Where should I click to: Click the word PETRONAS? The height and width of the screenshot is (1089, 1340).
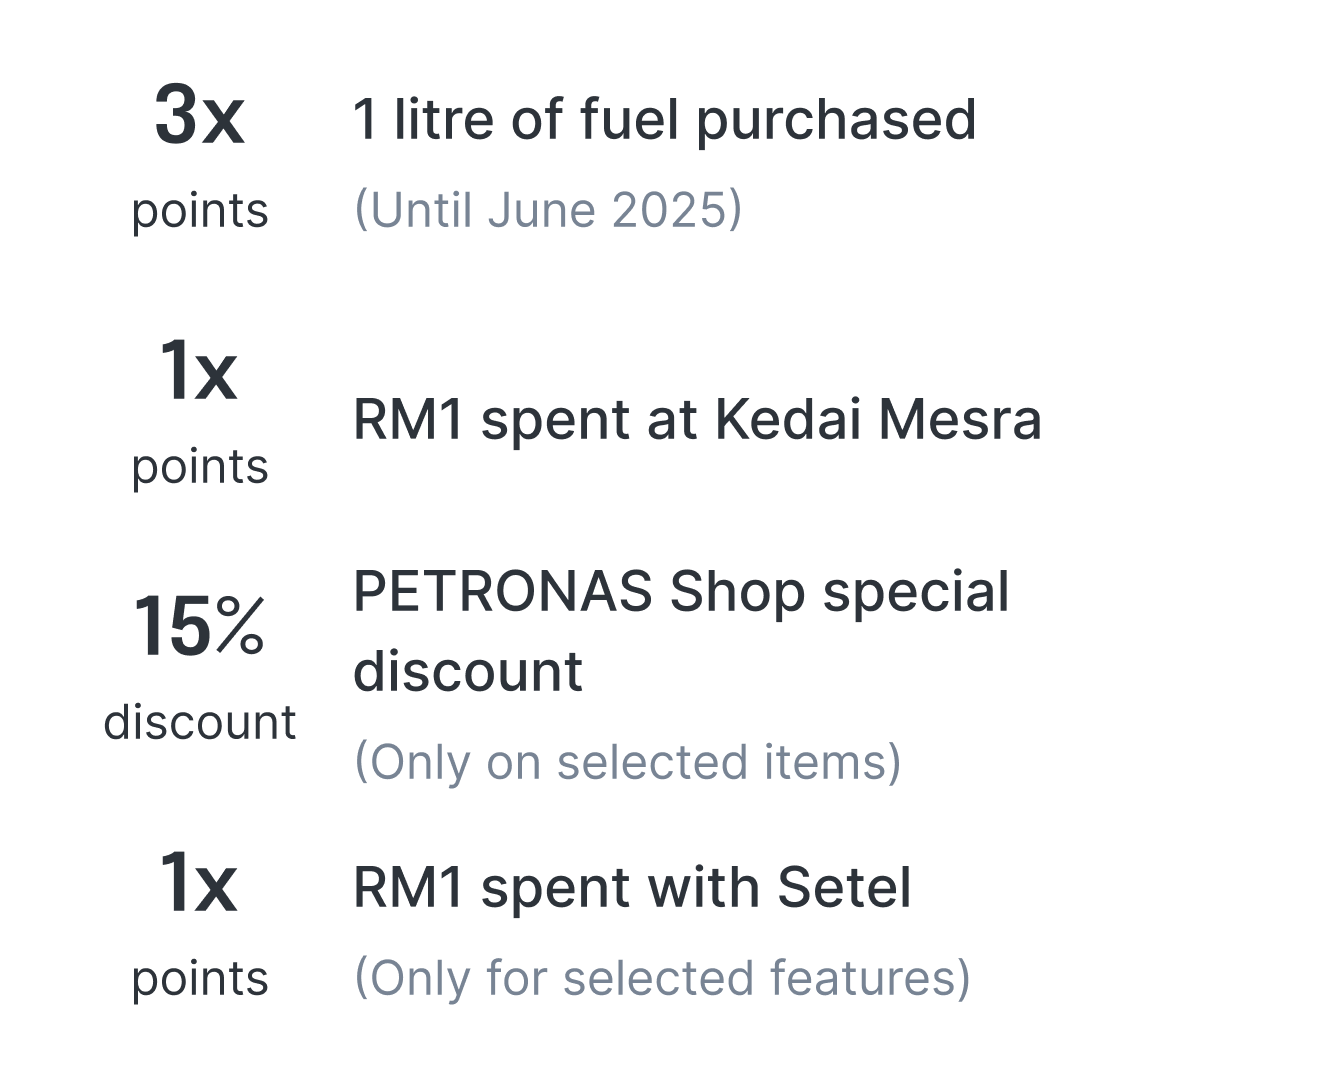tap(502, 591)
